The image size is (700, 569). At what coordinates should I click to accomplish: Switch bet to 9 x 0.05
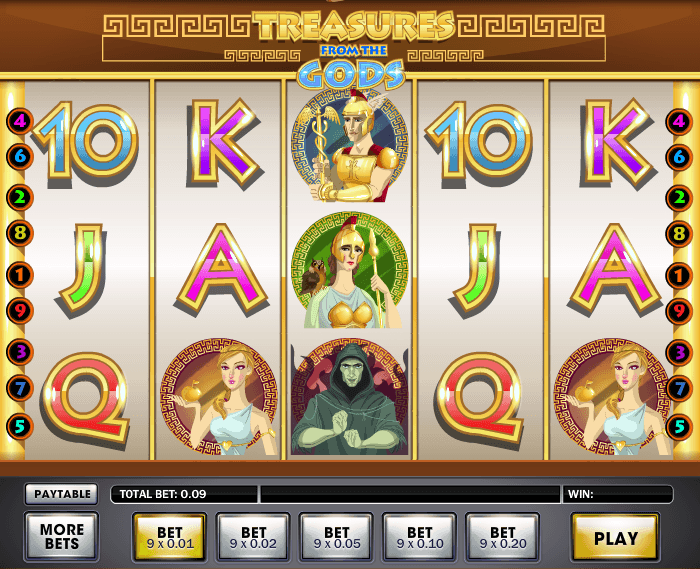pos(336,537)
